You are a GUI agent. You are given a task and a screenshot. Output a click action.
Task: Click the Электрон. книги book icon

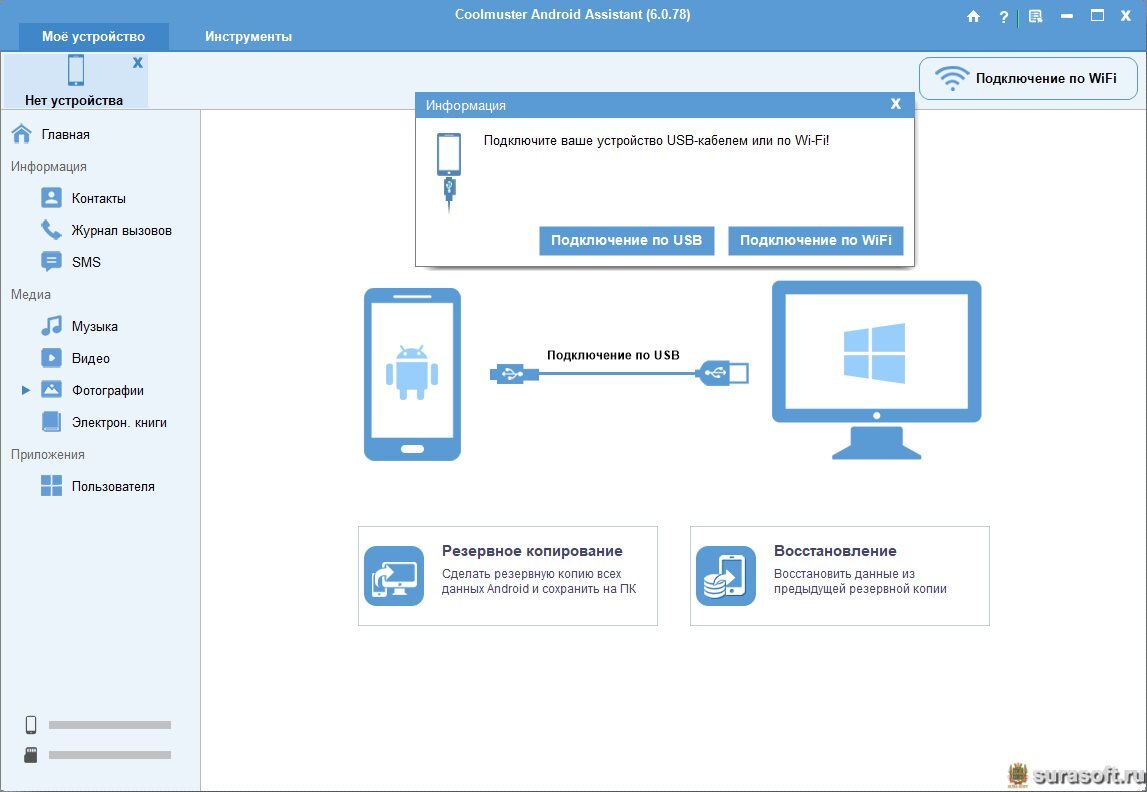tap(51, 422)
